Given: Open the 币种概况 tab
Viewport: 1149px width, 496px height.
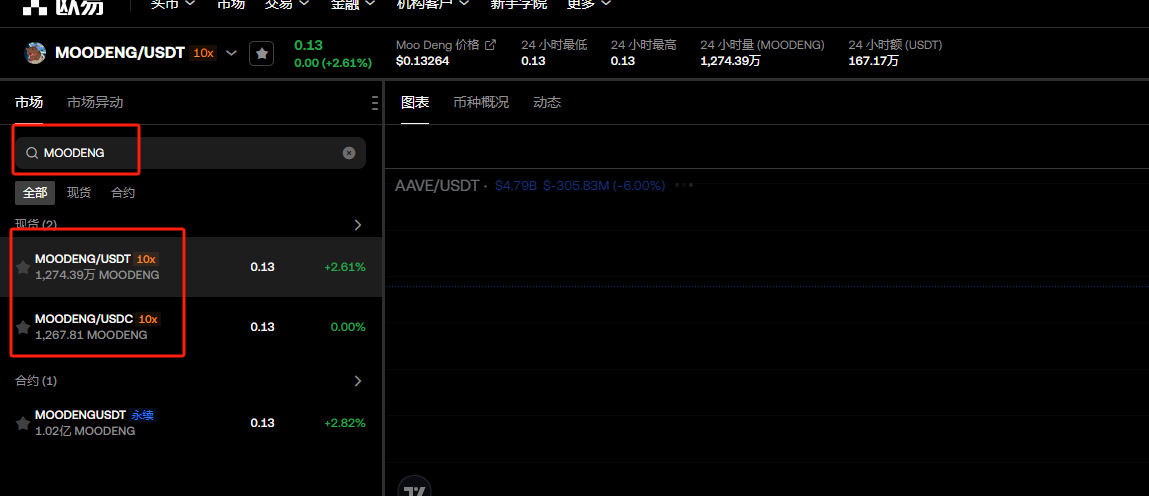Looking at the screenshot, I should point(481,103).
